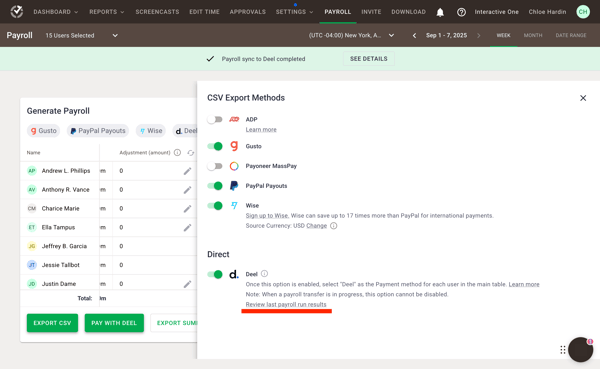
Task: Enable the Payoneer MassPay toggle
Action: 215,166
